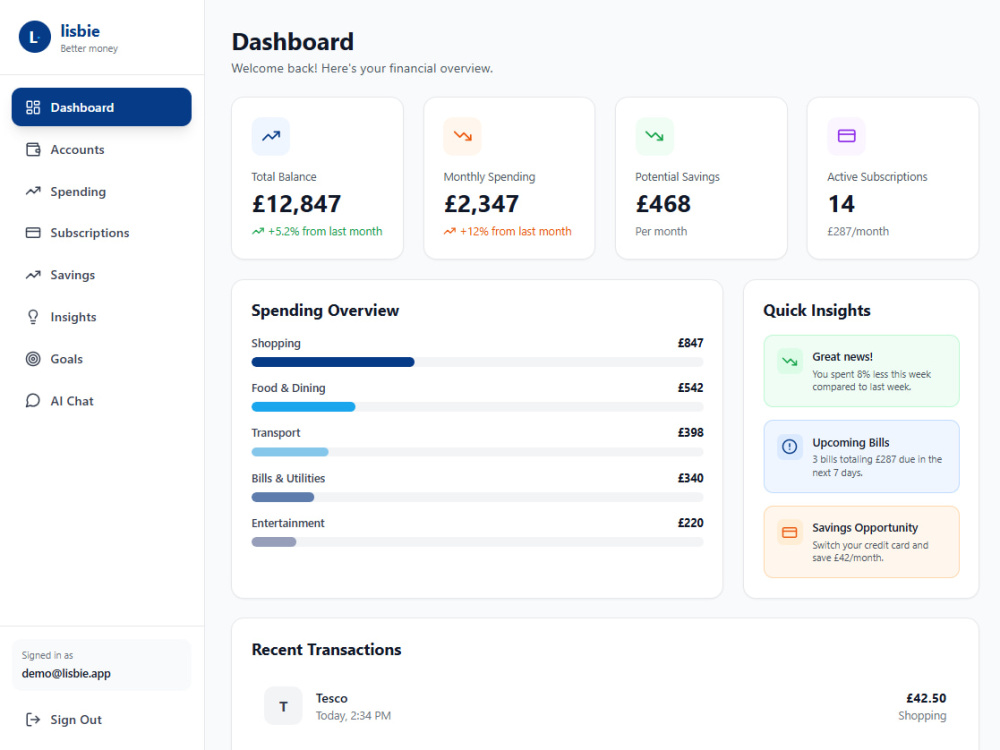Click 'Per month' under Potential Savings
Screen dimensions: 1000x750
tap(661, 232)
